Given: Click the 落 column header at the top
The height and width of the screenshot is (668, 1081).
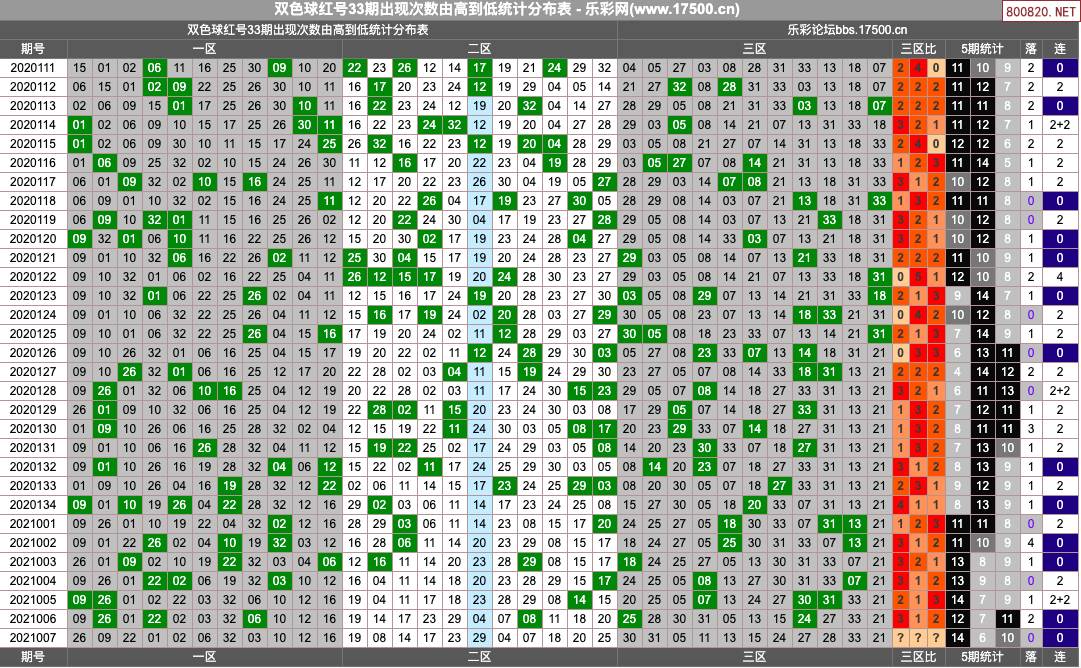Looking at the screenshot, I should coord(1031,49).
